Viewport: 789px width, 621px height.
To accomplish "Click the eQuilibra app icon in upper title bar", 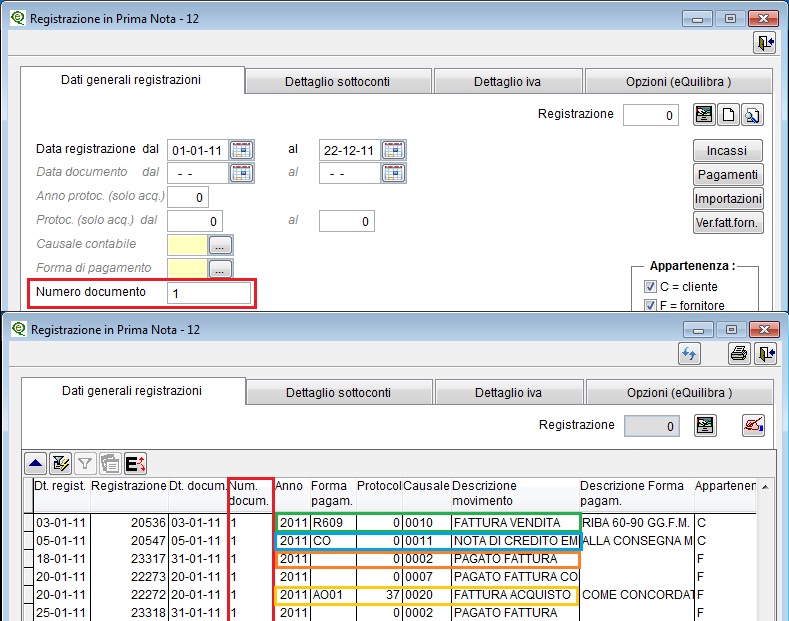I will 18,18.
